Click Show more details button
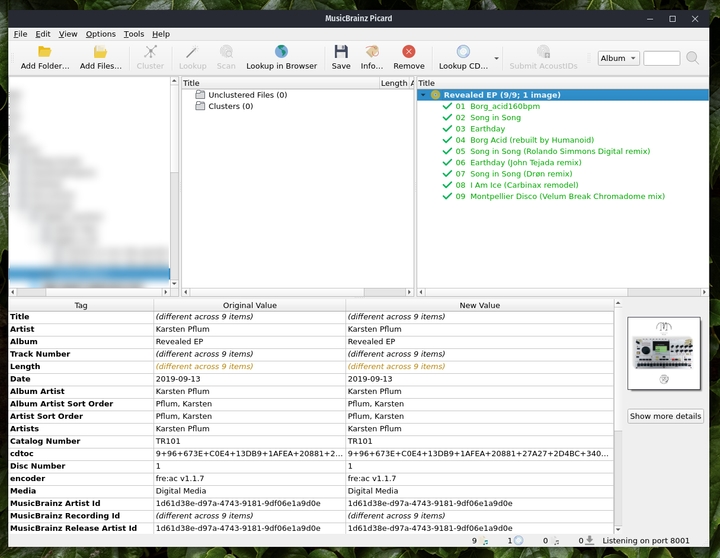Image resolution: width=720 pixels, height=558 pixels. [x=665, y=416]
